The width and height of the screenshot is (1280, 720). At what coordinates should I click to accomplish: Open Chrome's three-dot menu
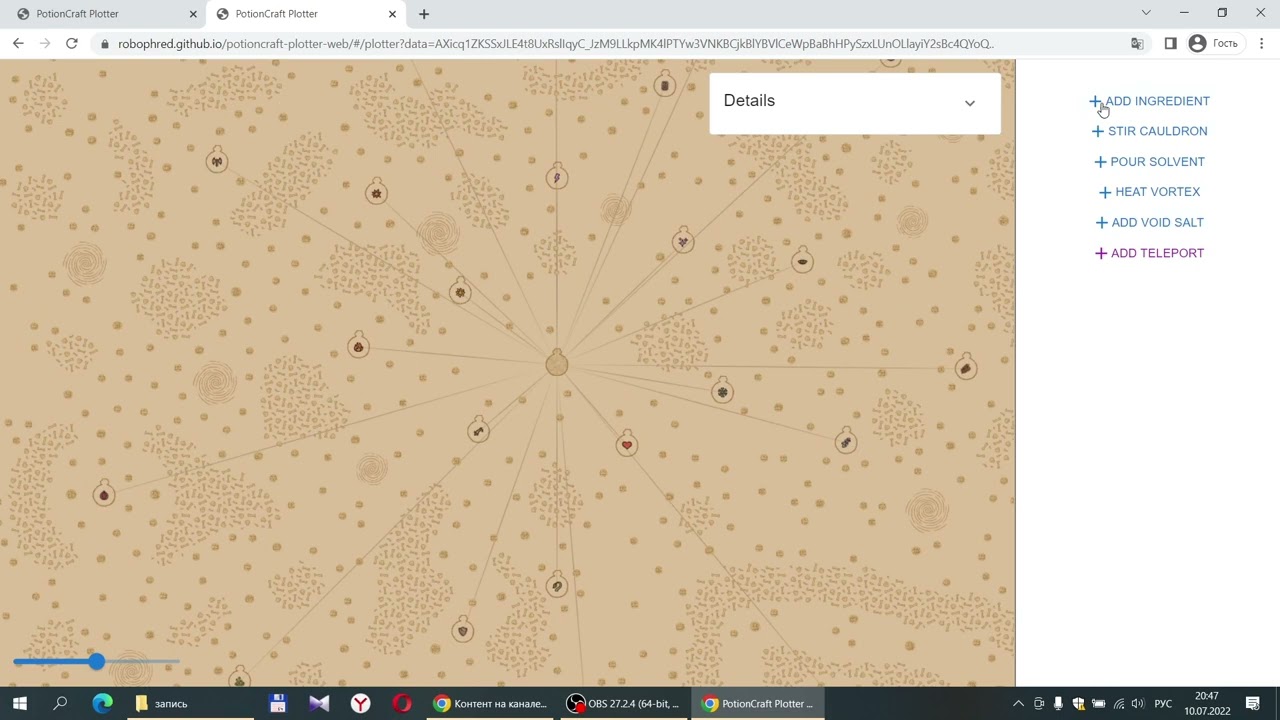[x=1262, y=44]
